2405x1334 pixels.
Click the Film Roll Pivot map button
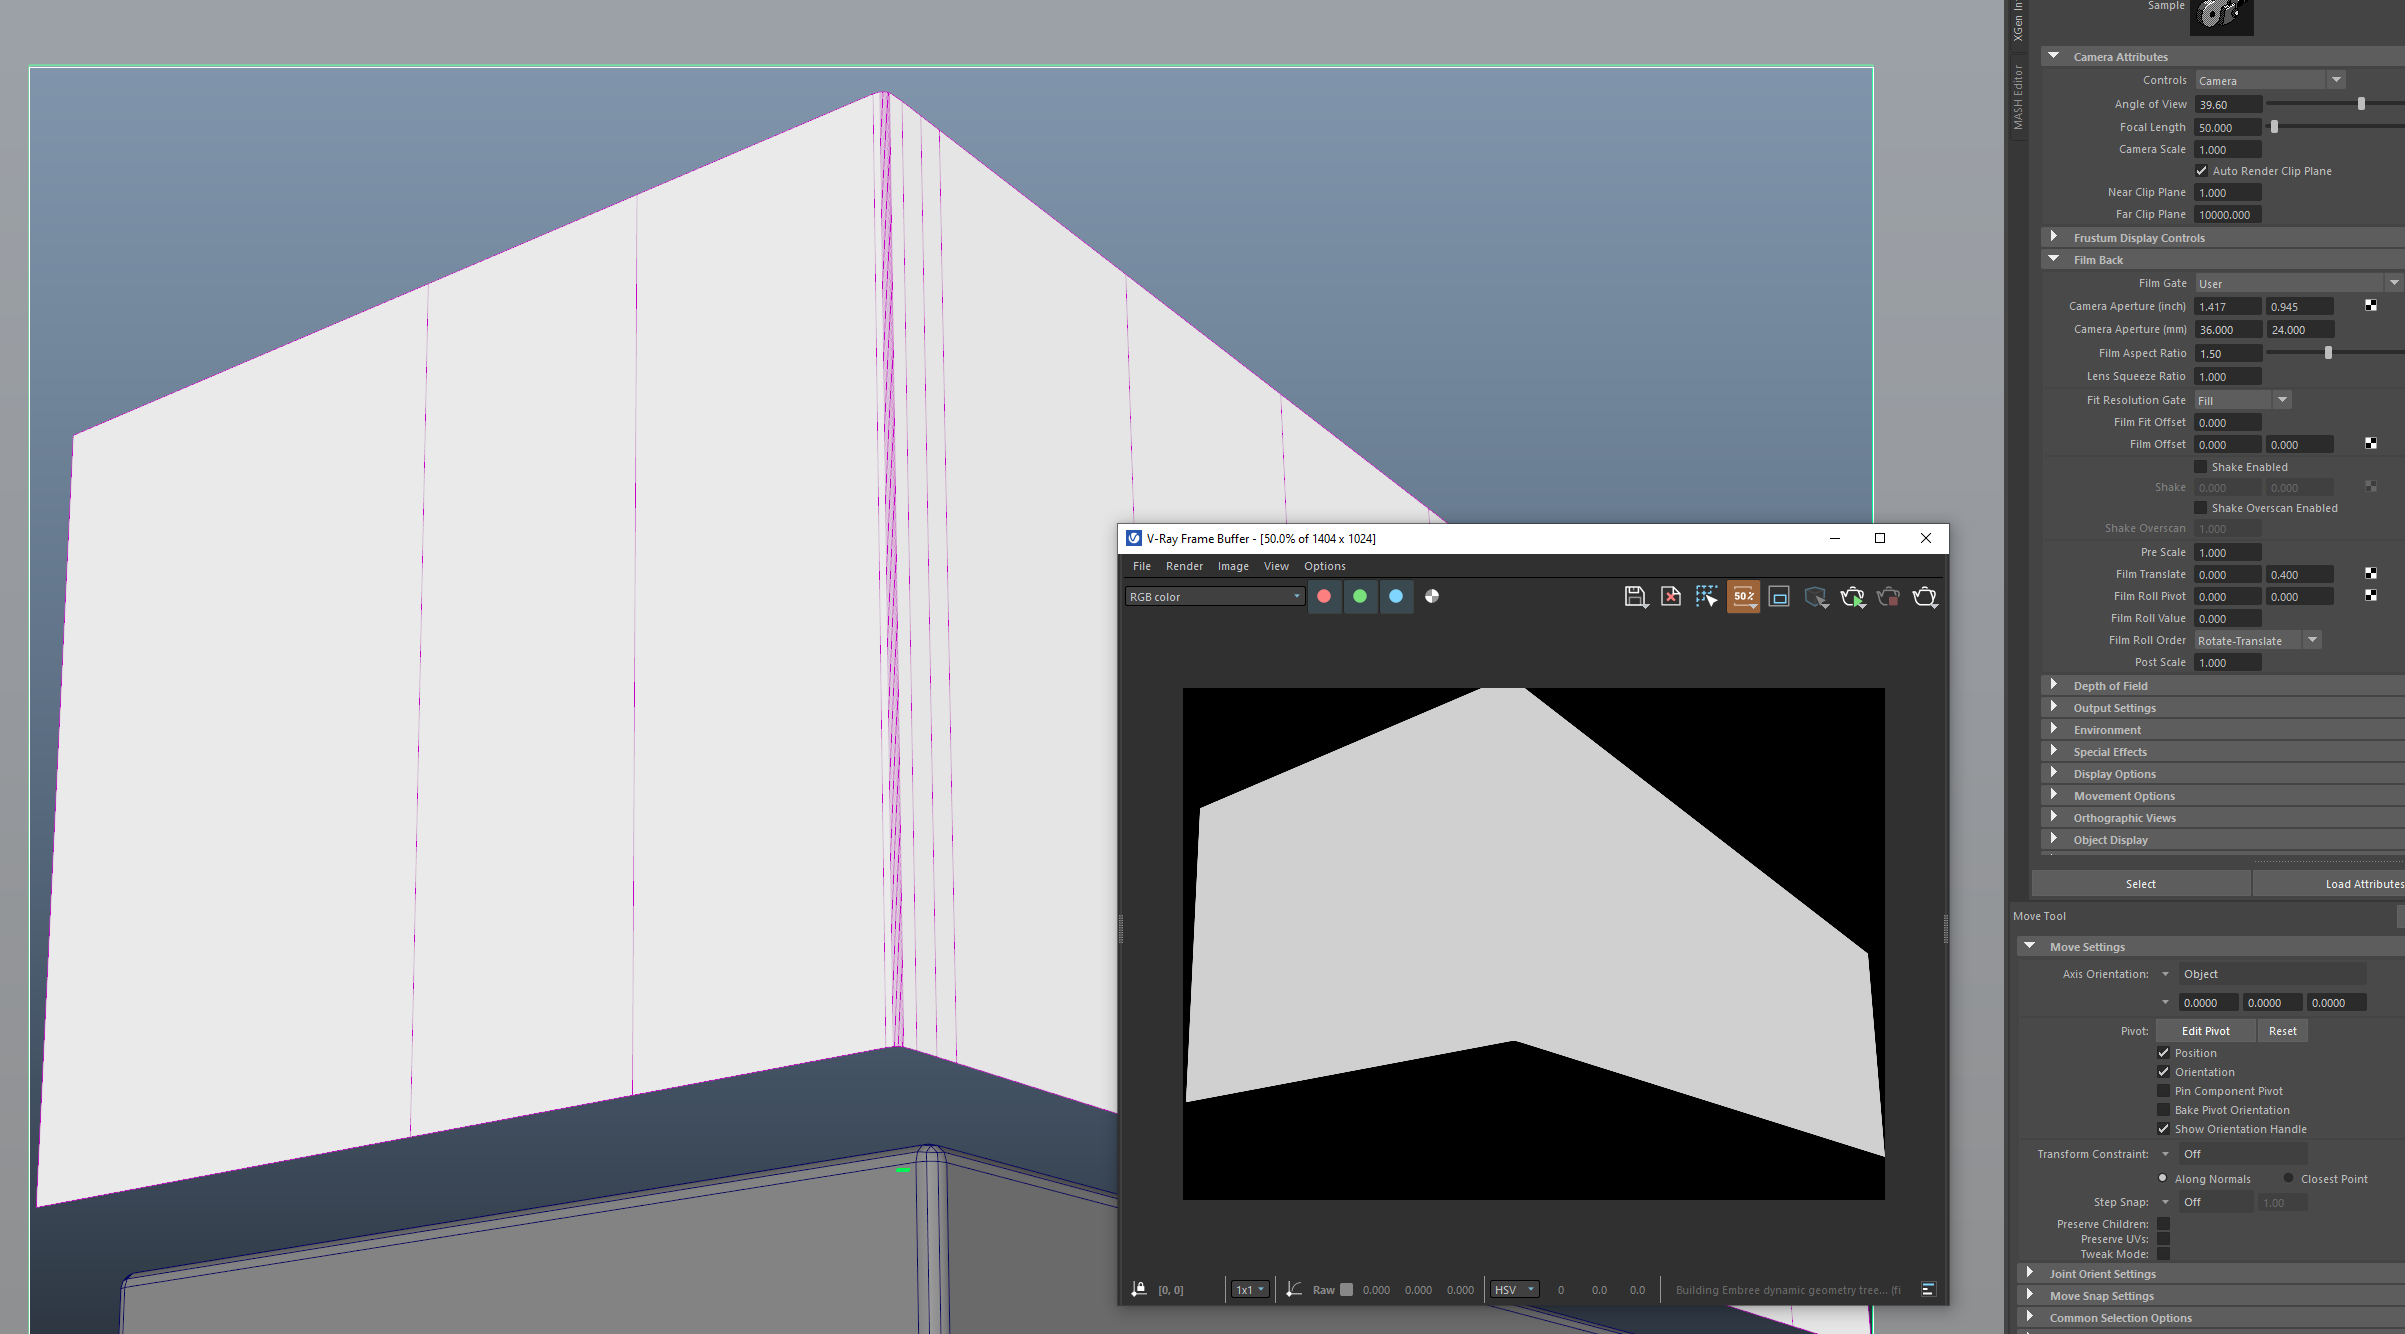[2371, 596]
